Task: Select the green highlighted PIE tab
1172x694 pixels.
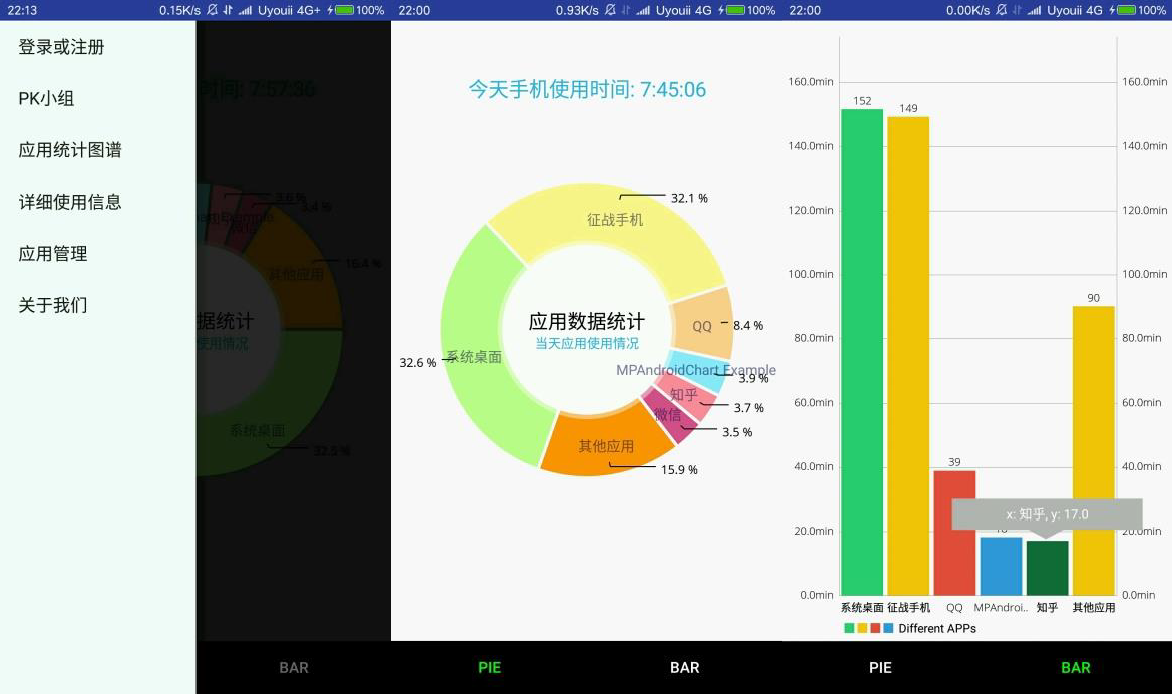Action: 490,668
